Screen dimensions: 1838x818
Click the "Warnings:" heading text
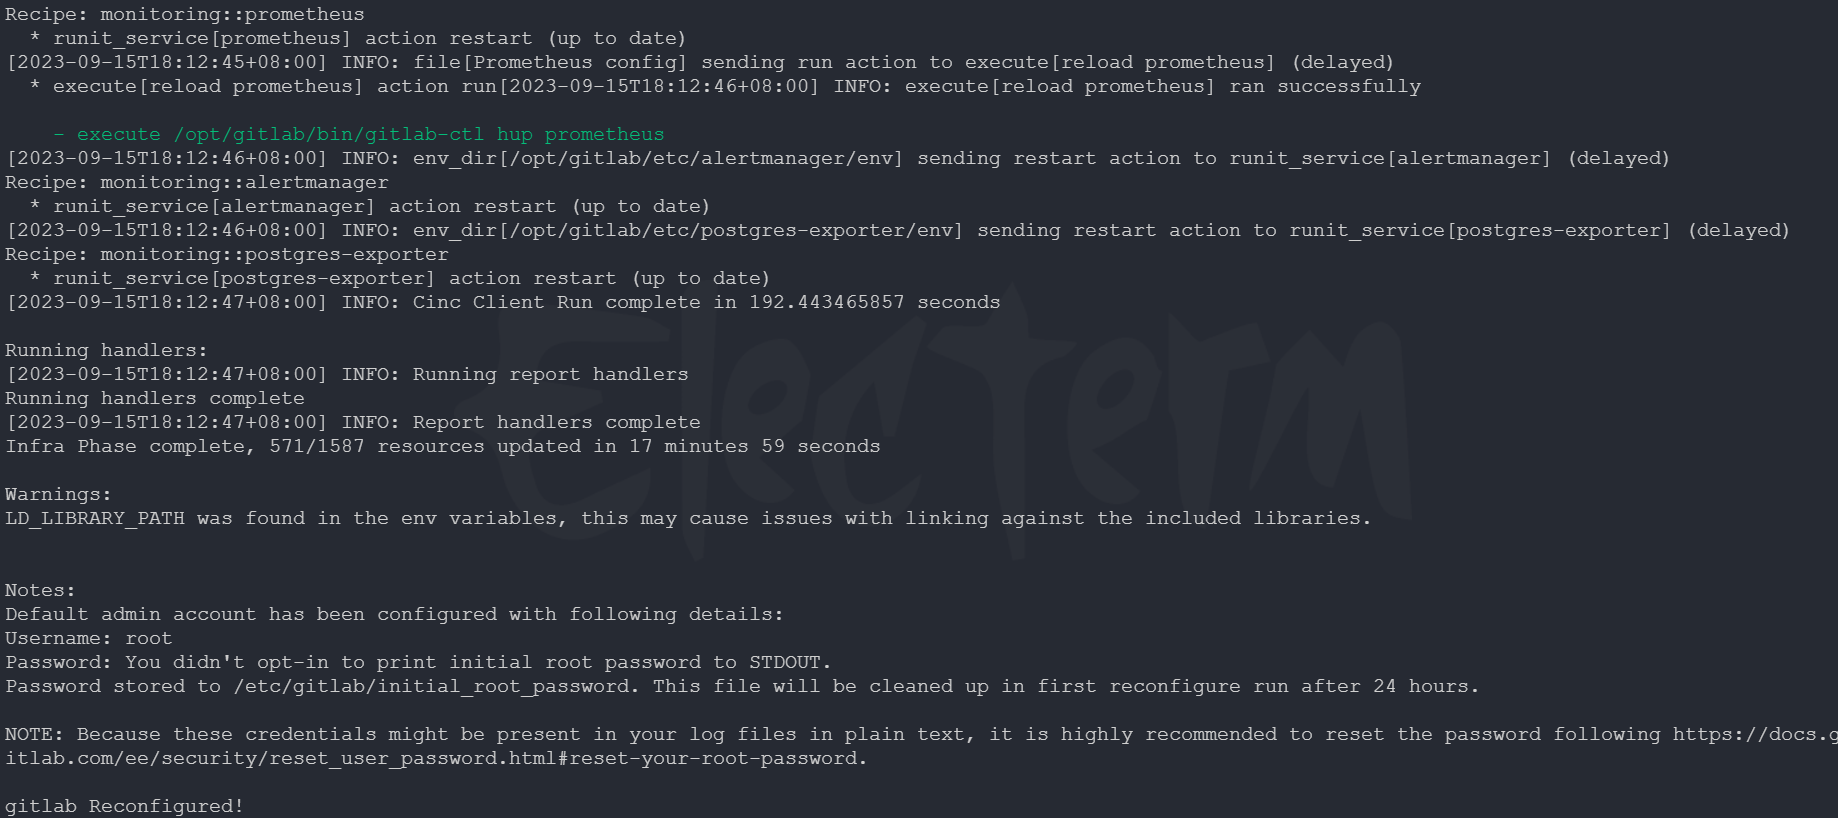coord(58,494)
